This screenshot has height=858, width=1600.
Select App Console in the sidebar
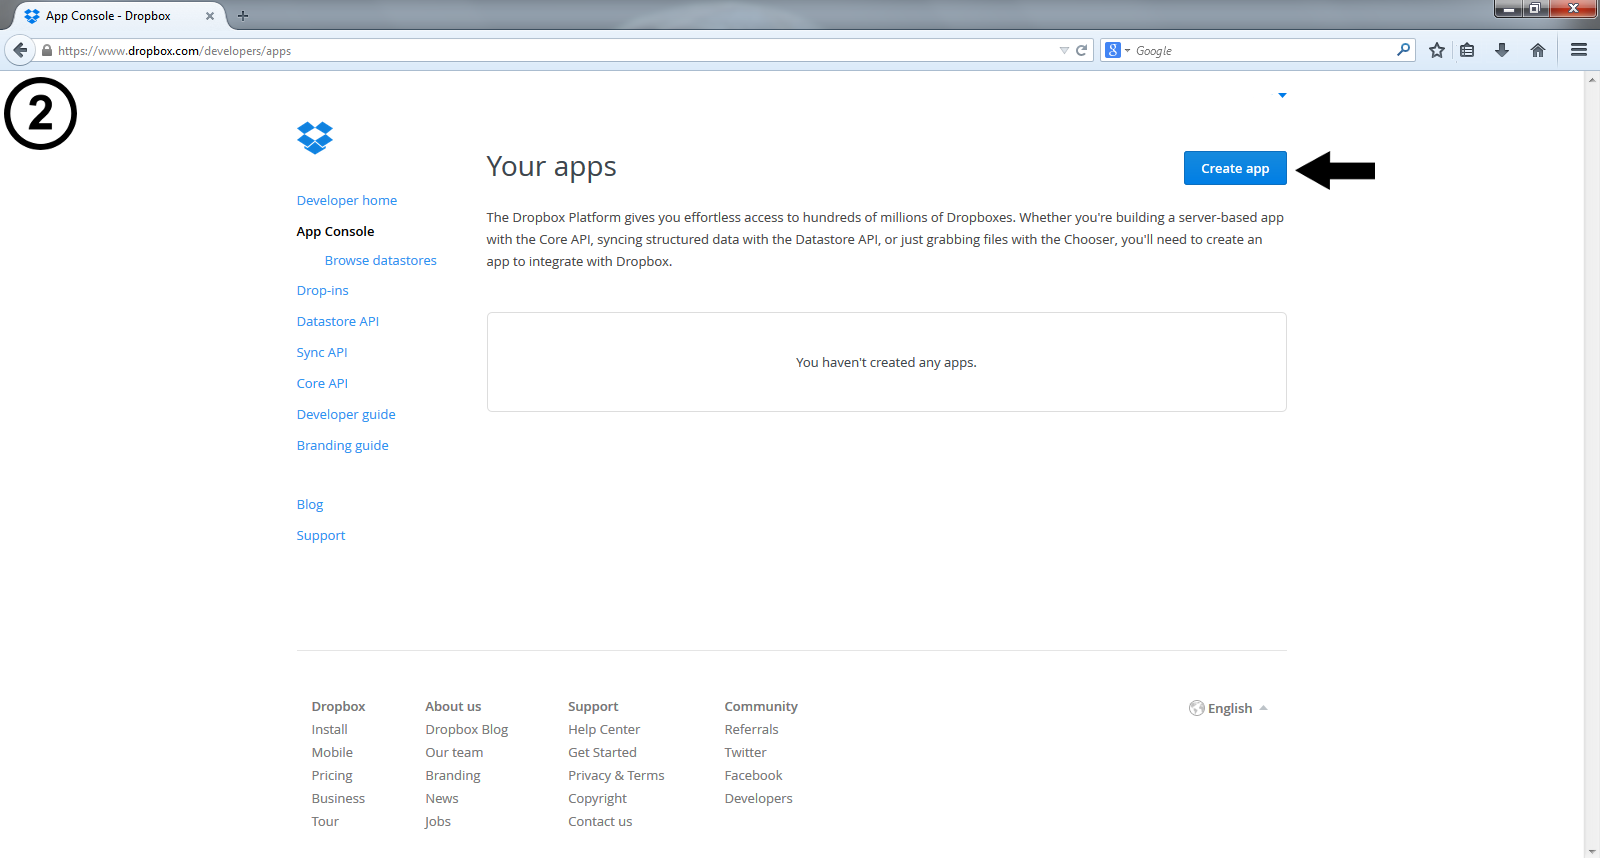tap(335, 231)
